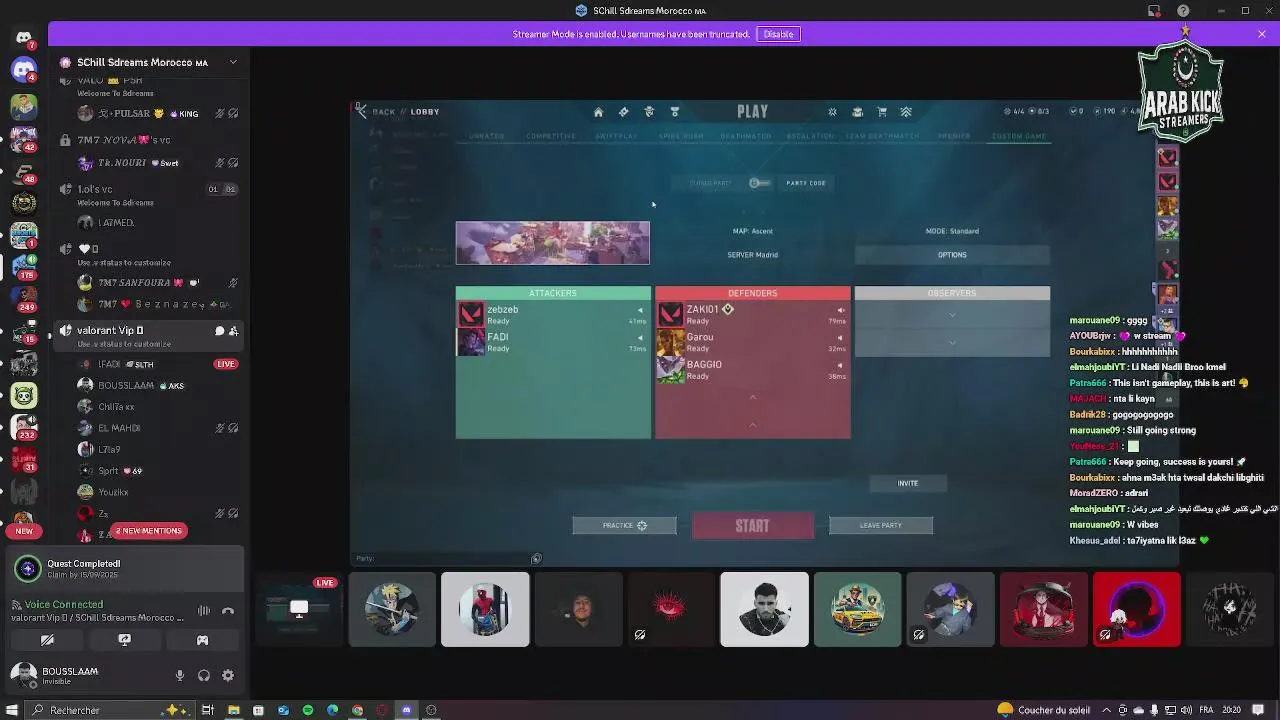Dismiss the Streamer Mode banner
1280x720 pixels.
pos(1262,34)
